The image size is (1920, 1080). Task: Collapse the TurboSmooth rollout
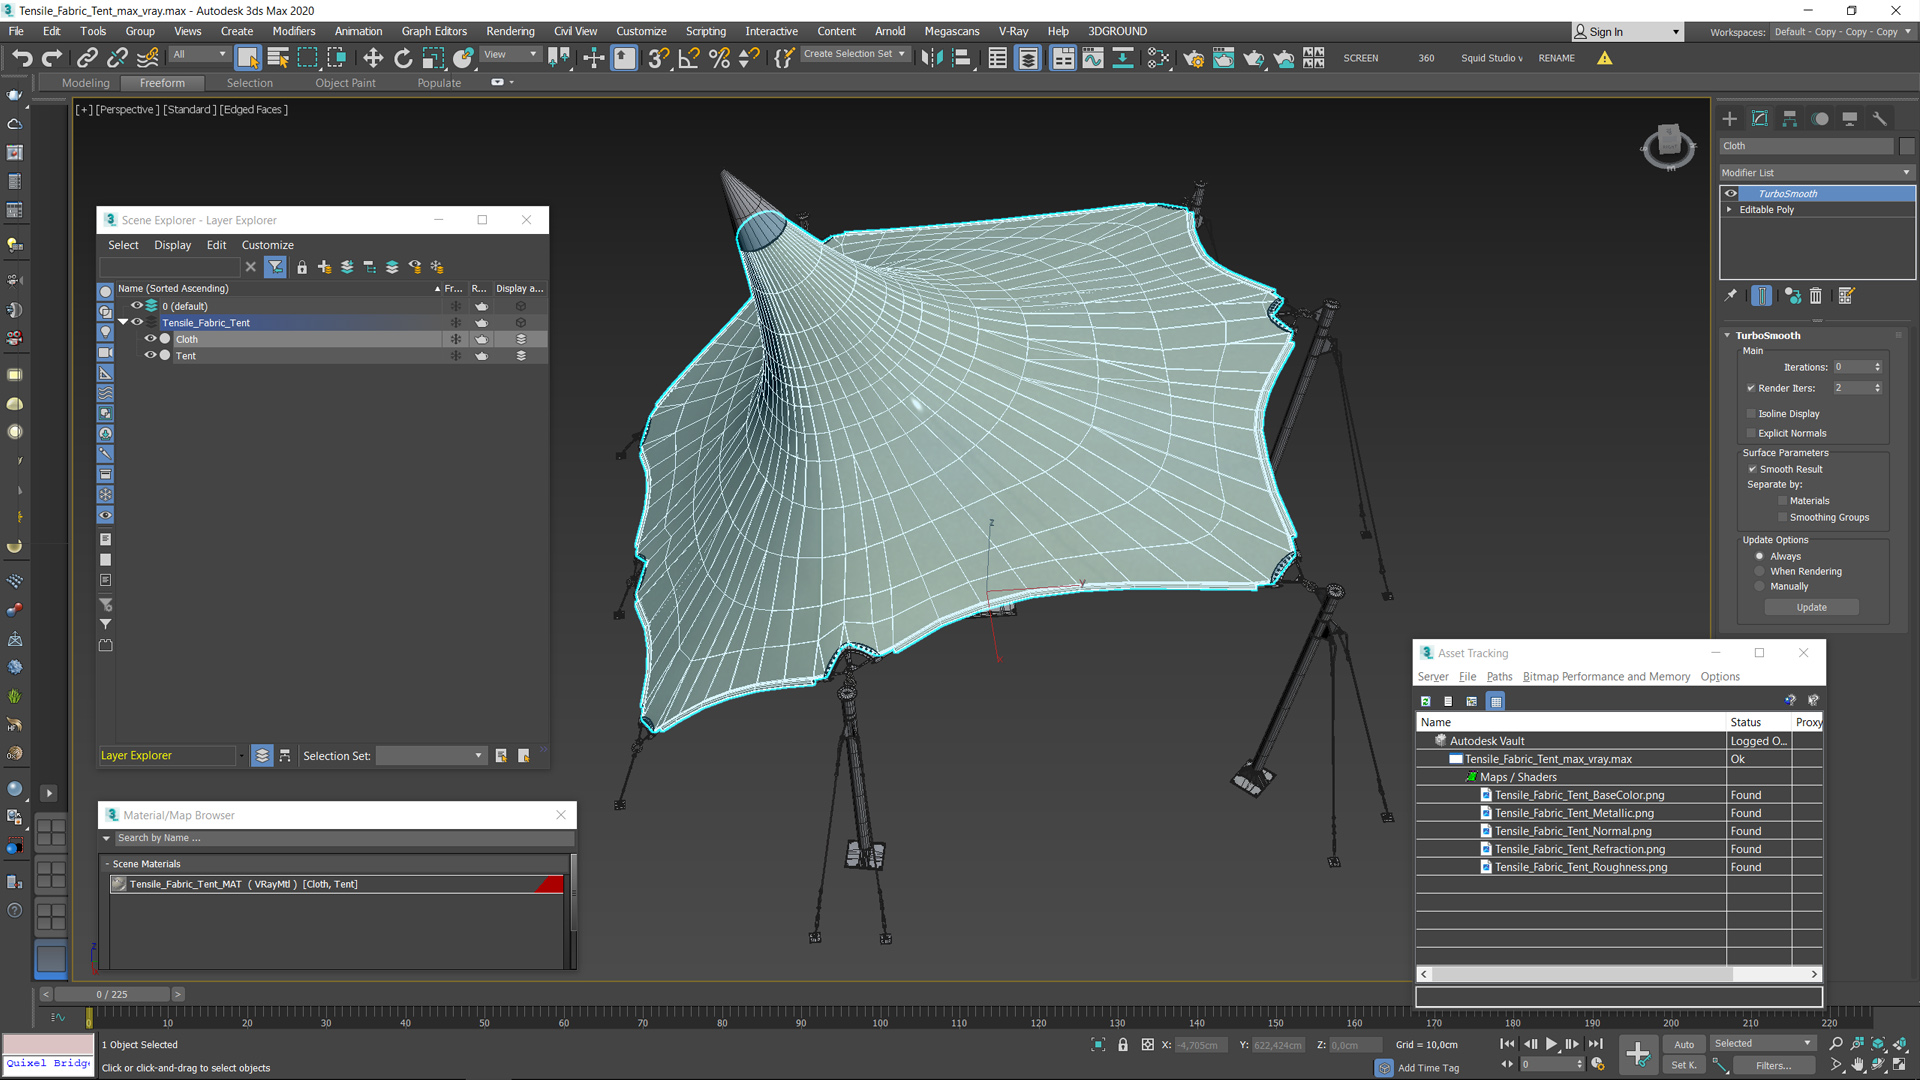pyautogui.click(x=1727, y=336)
